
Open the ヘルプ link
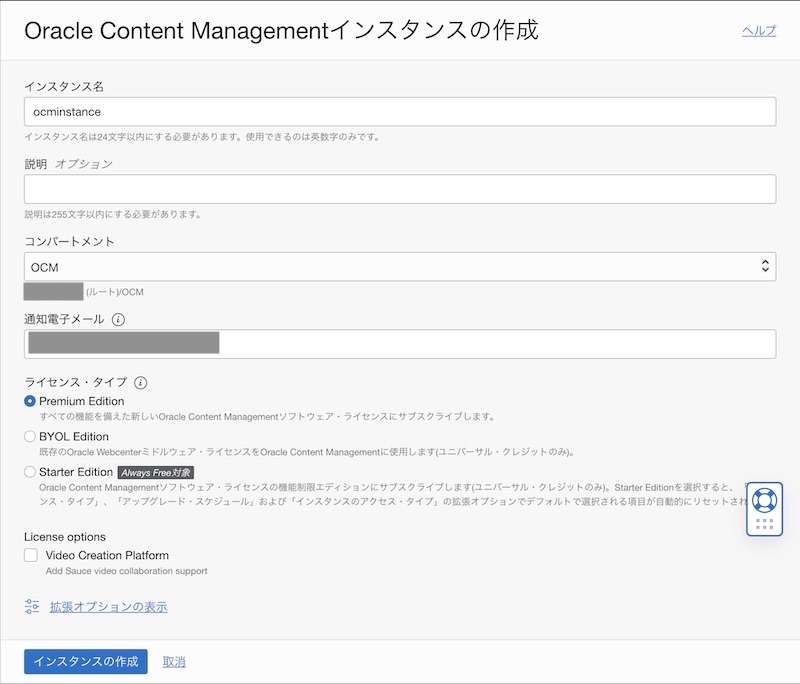[758, 31]
